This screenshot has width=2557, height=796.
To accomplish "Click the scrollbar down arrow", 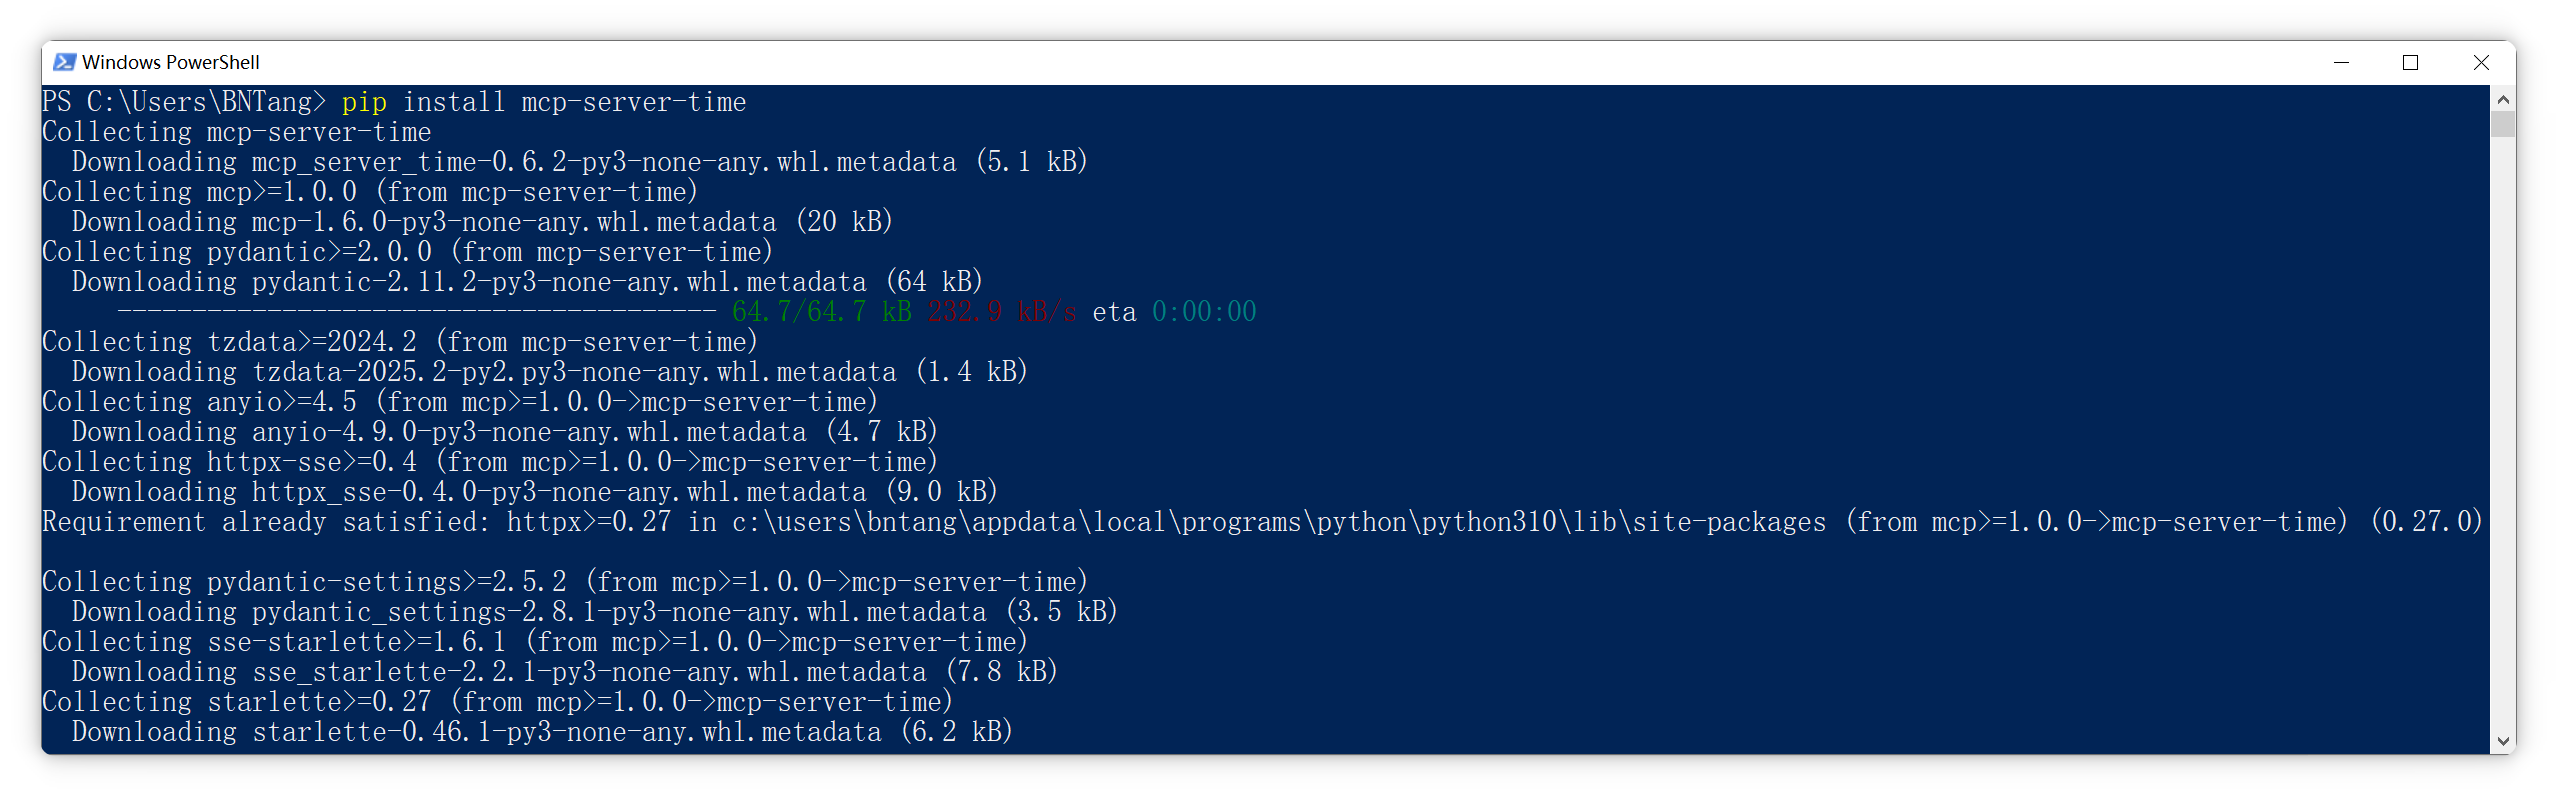I will point(2503,741).
